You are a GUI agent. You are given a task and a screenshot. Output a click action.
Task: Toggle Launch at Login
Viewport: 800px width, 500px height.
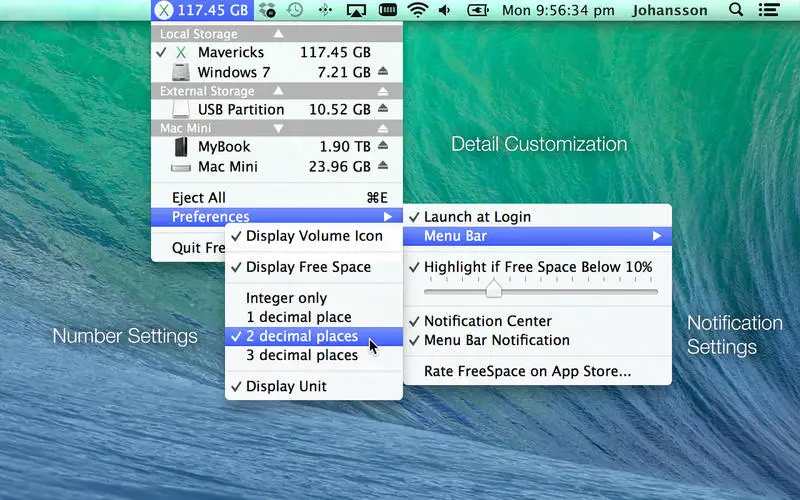pos(537,217)
